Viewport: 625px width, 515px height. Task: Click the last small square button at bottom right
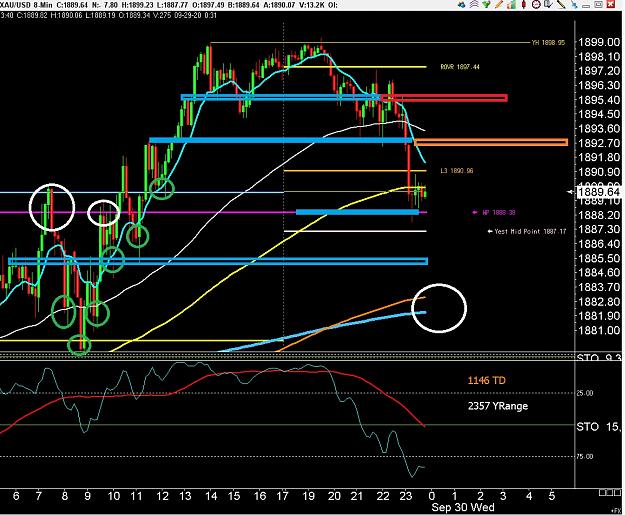pyautogui.click(x=615, y=493)
